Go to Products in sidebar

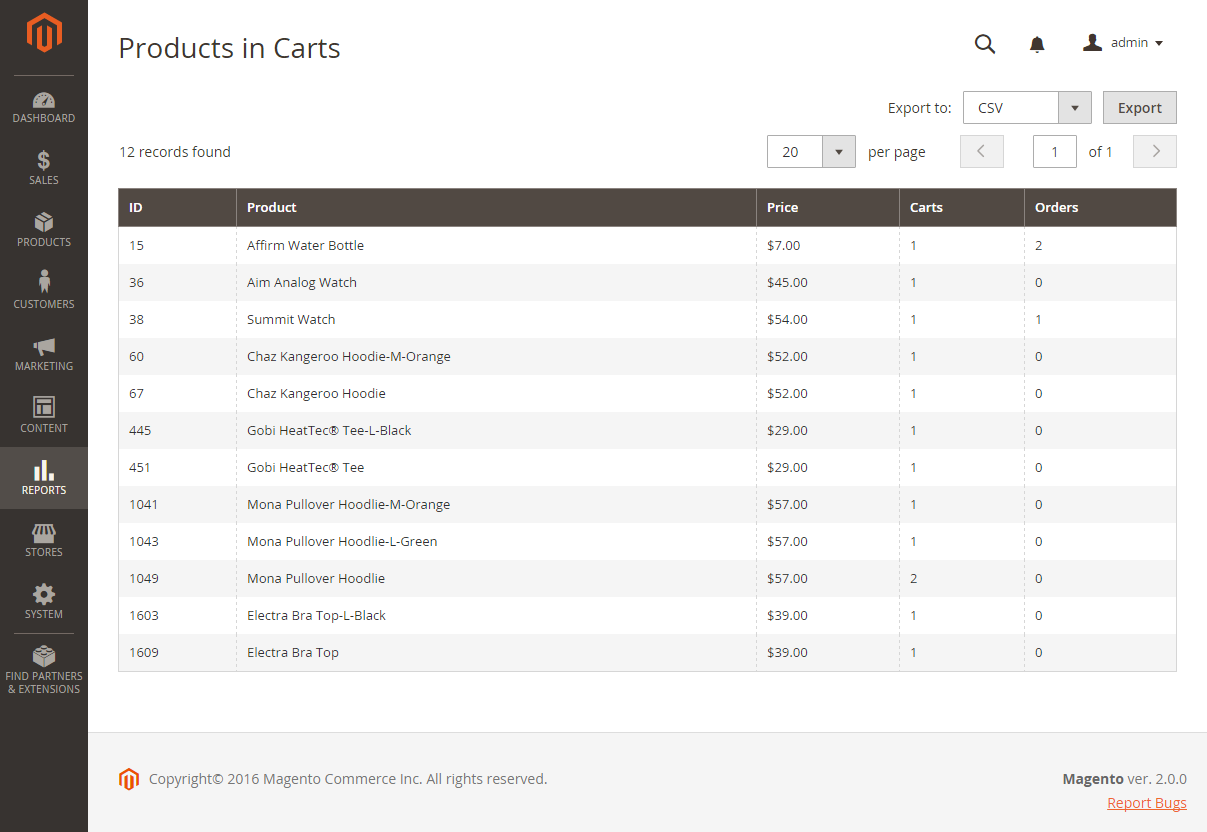(44, 230)
